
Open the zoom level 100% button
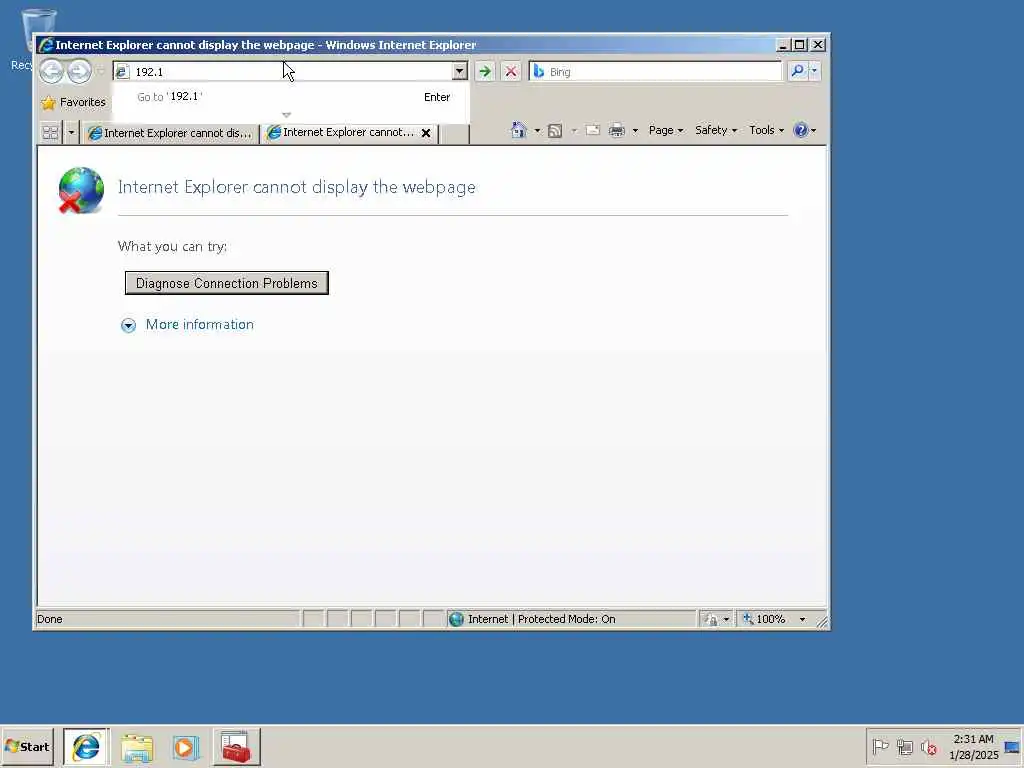(764, 619)
